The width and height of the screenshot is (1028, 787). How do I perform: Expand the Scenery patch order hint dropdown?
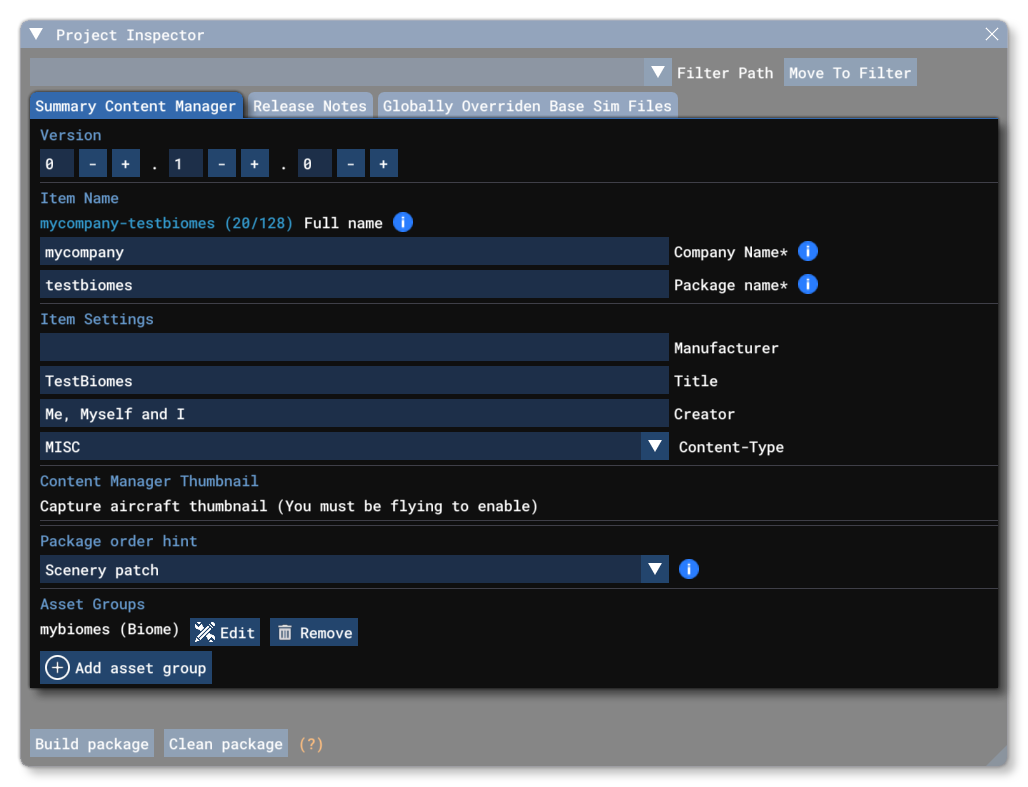[x=655, y=569]
